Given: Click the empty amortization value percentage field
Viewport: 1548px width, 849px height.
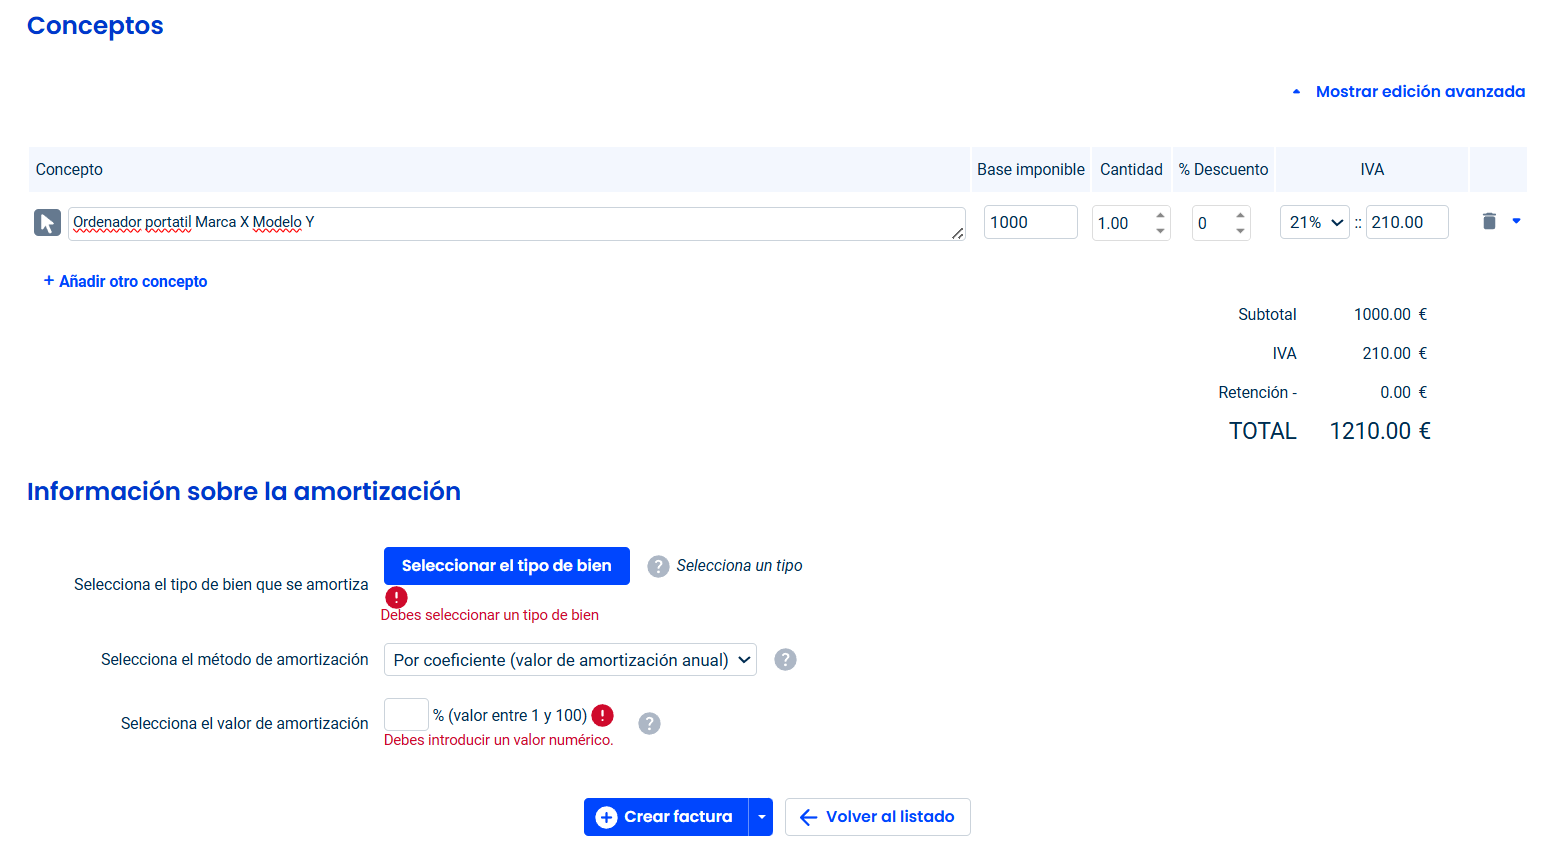Looking at the screenshot, I should (406, 715).
